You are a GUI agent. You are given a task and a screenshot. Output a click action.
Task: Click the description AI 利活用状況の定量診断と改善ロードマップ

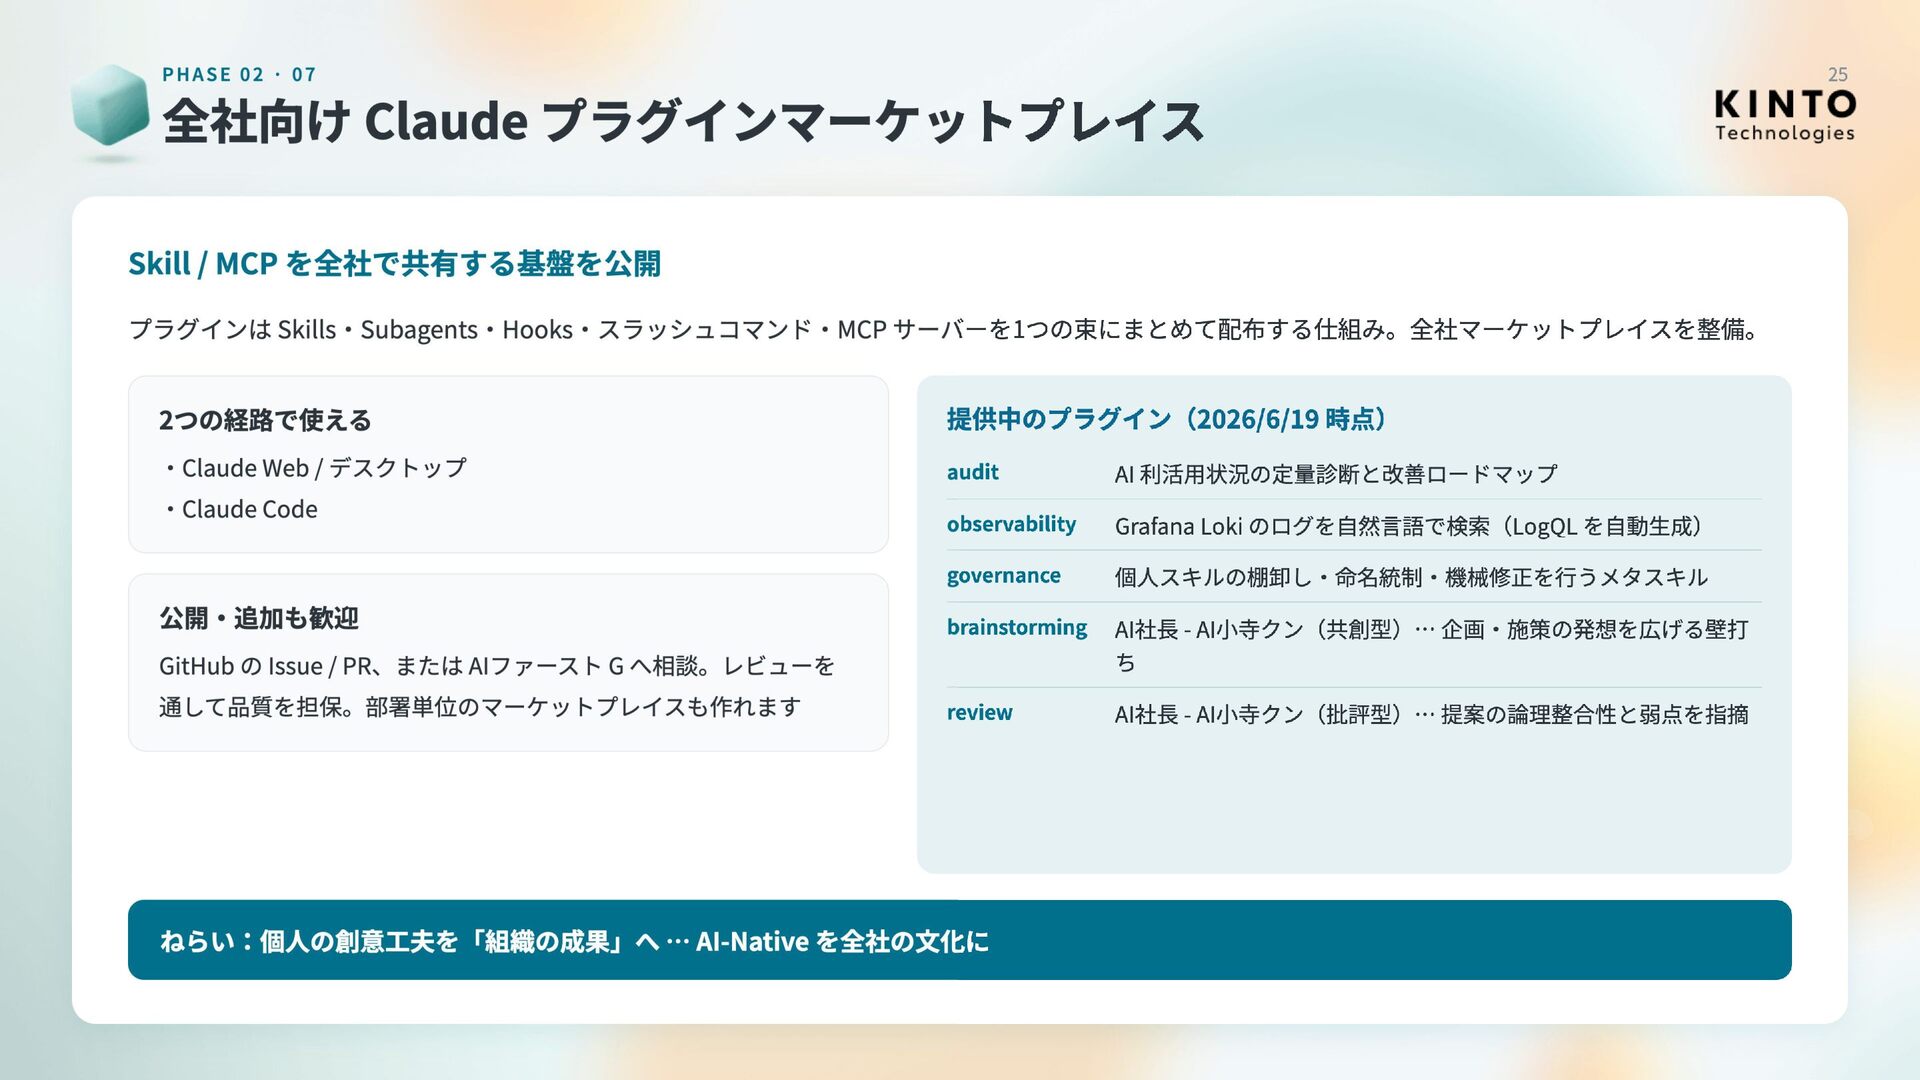point(1336,474)
